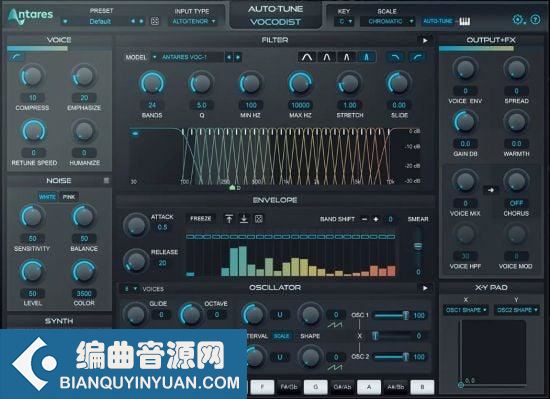Click the Antares logo
Viewport: 550px width, 399px height.
pos(31,16)
